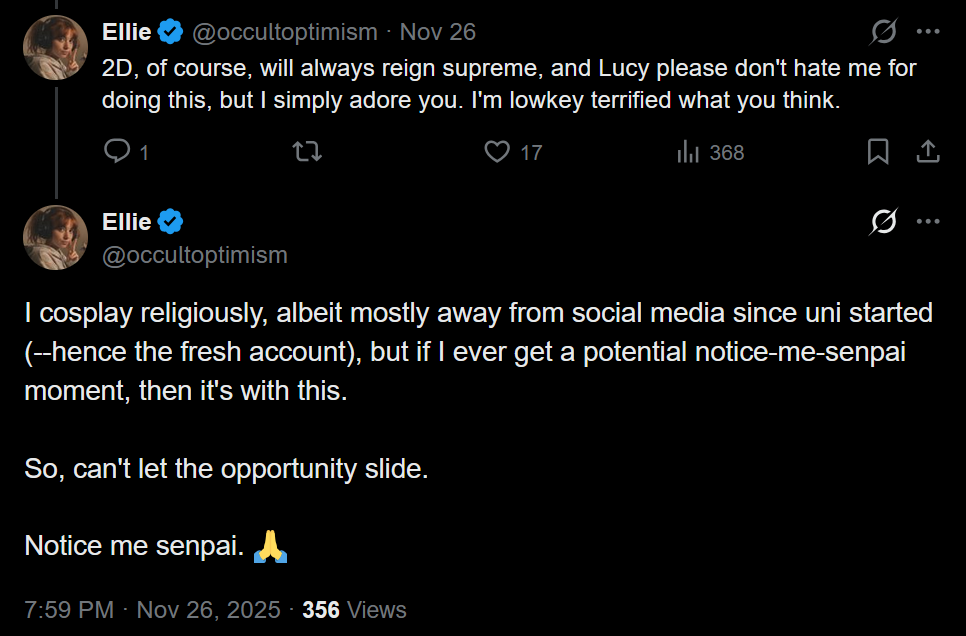This screenshot has height=636, width=966.
Task: Open Ellie's avatar on the first tweet
Action: (56, 47)
